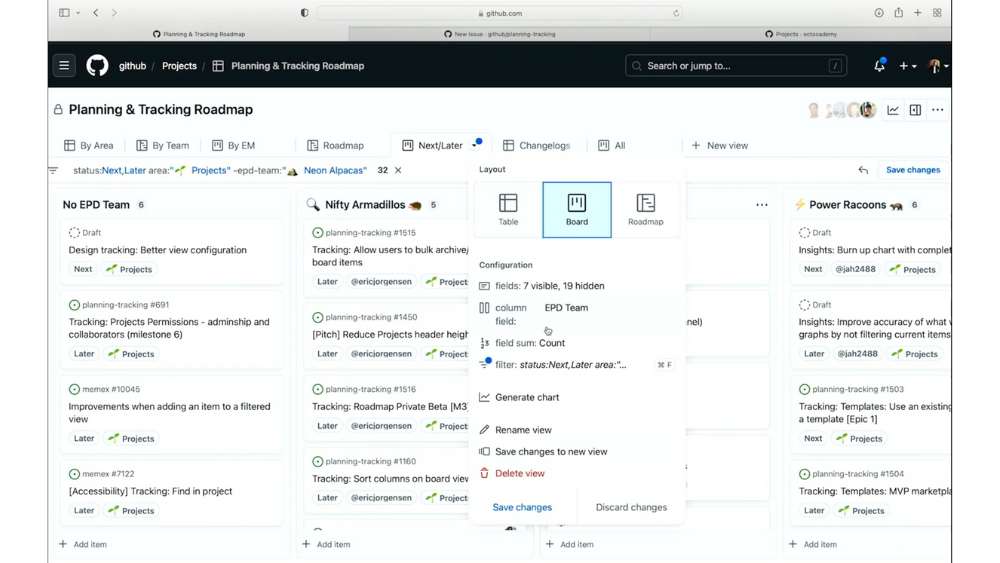Select Table layout
This screenshot has width=1000, height=563.
tap(508, 210)
